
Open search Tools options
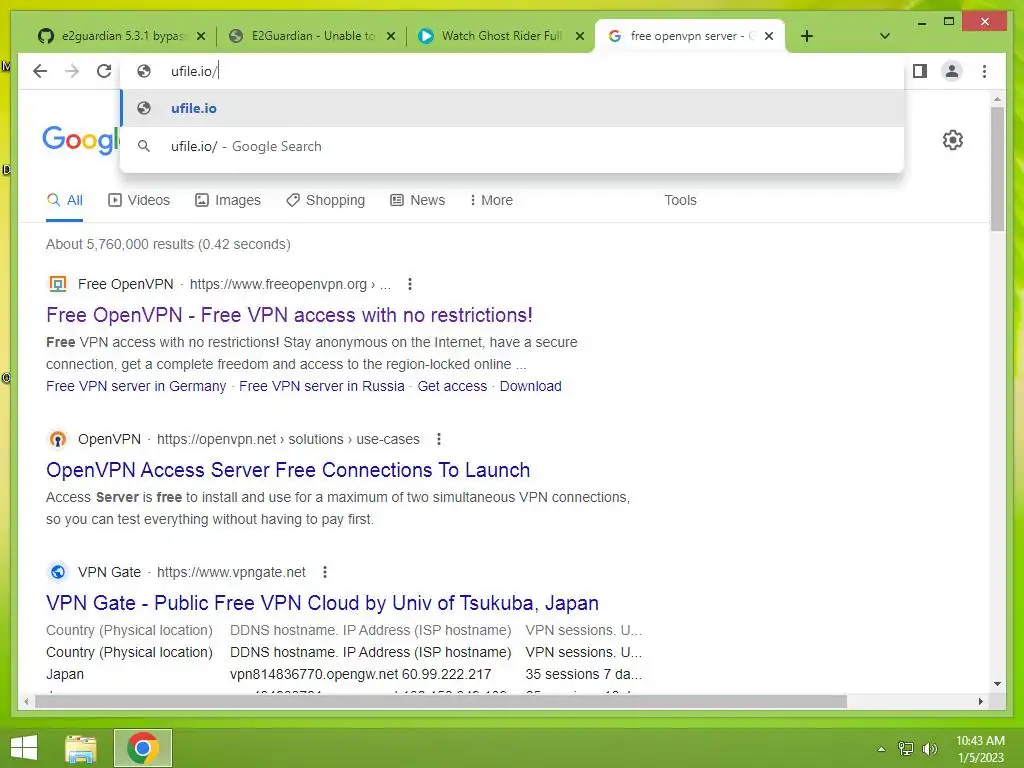(x=680, y=200)
